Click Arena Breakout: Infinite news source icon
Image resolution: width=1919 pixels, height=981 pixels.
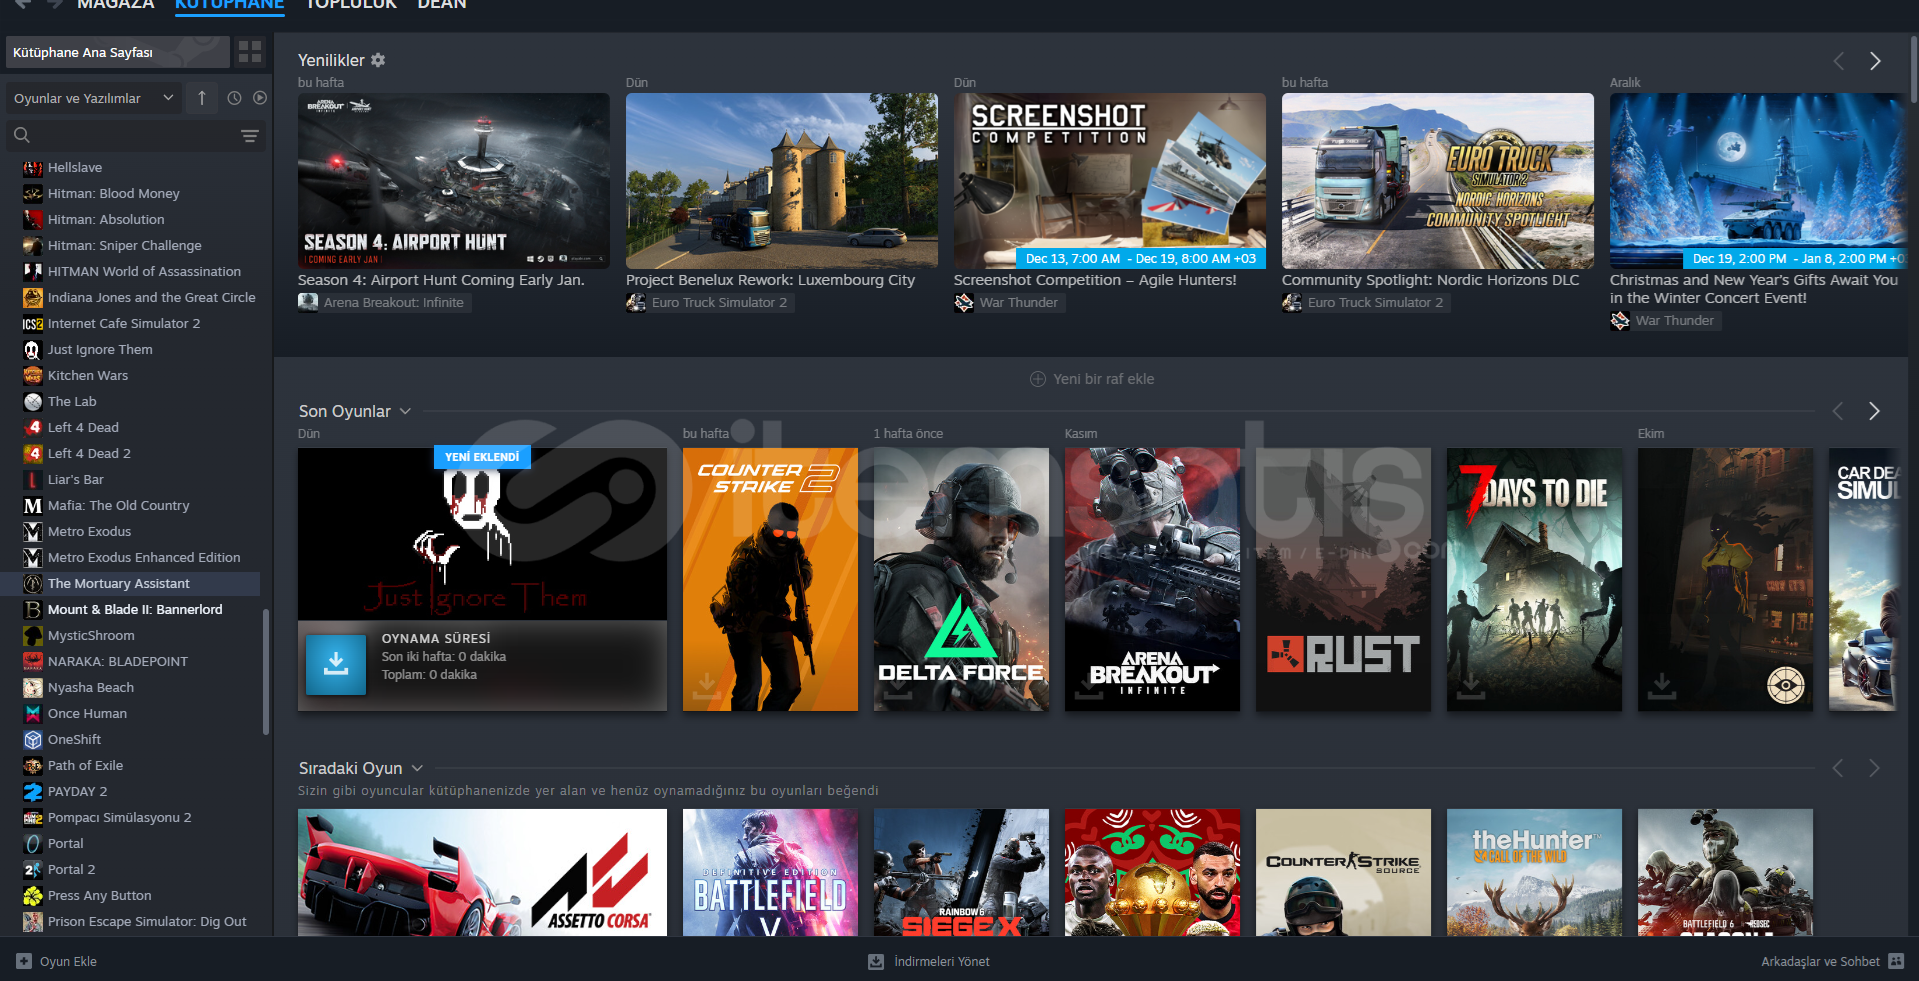(308, 302)
